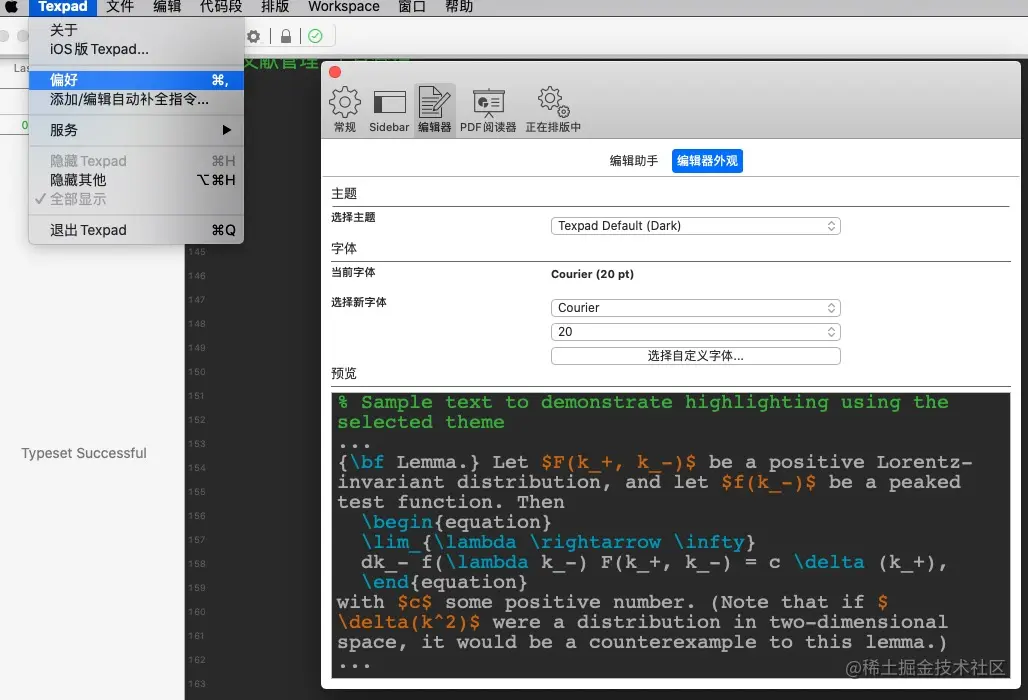Screen dimensions: 1028x700
Task: Open the Workspace menu
Action: pos(344,7)
